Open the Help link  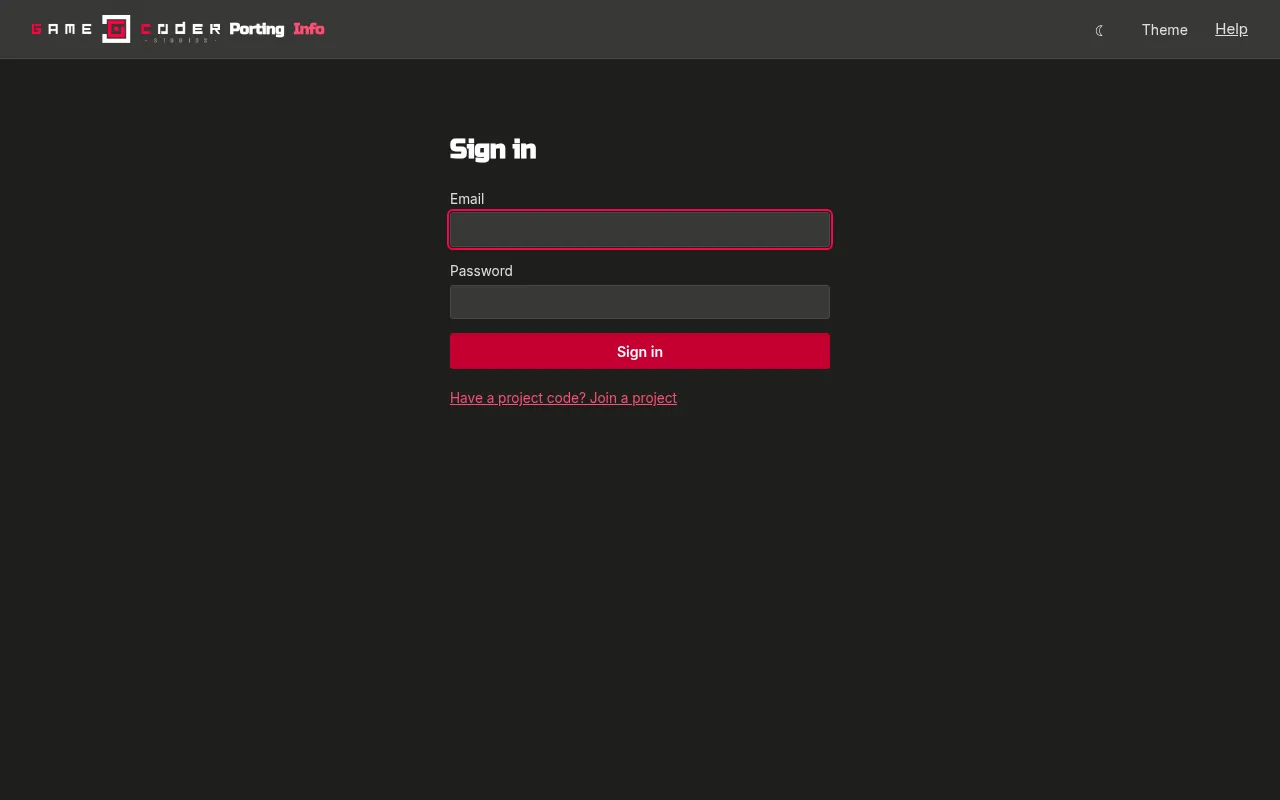click(1231, 29)
